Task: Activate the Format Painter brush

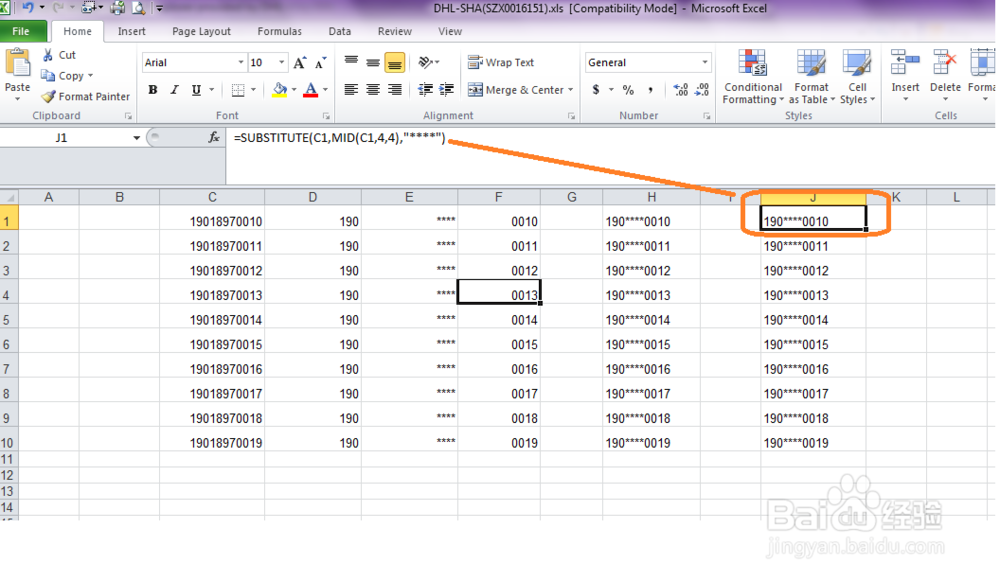Action: [48, 96]
